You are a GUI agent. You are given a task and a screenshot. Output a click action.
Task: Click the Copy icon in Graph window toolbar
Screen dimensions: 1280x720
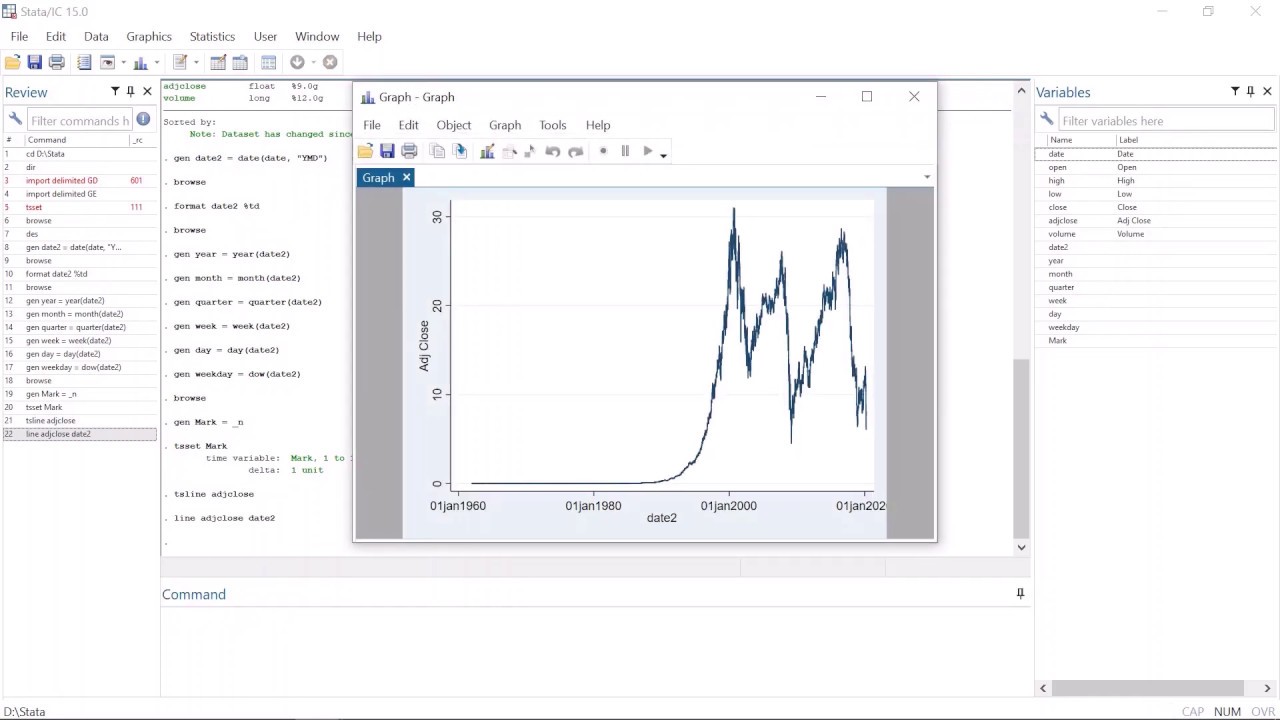437,151
